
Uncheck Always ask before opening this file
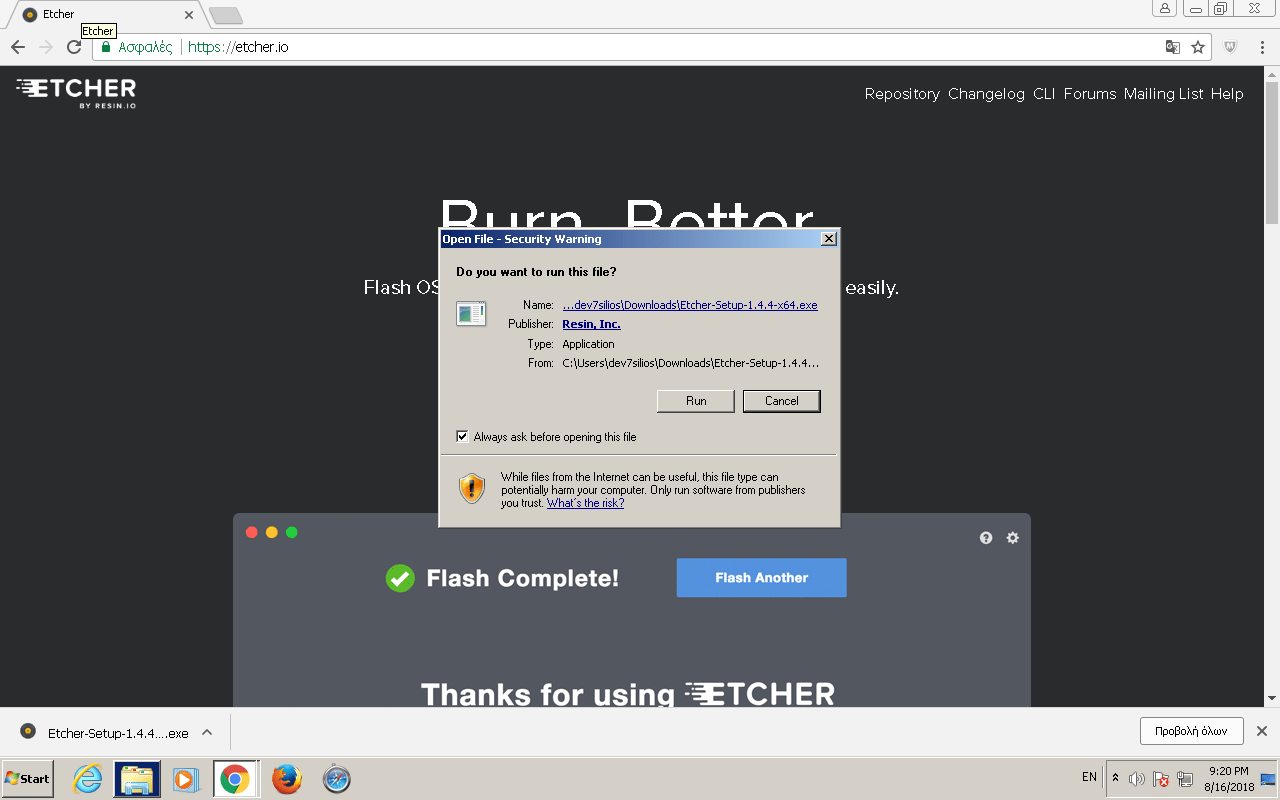pyautogui.click(x=462, y=437)
